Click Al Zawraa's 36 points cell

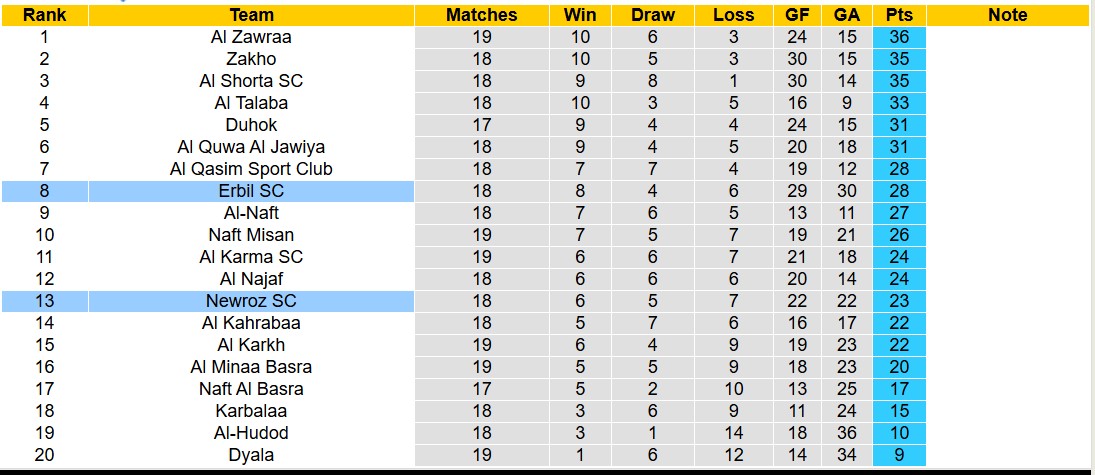click(x=898, y=37)
